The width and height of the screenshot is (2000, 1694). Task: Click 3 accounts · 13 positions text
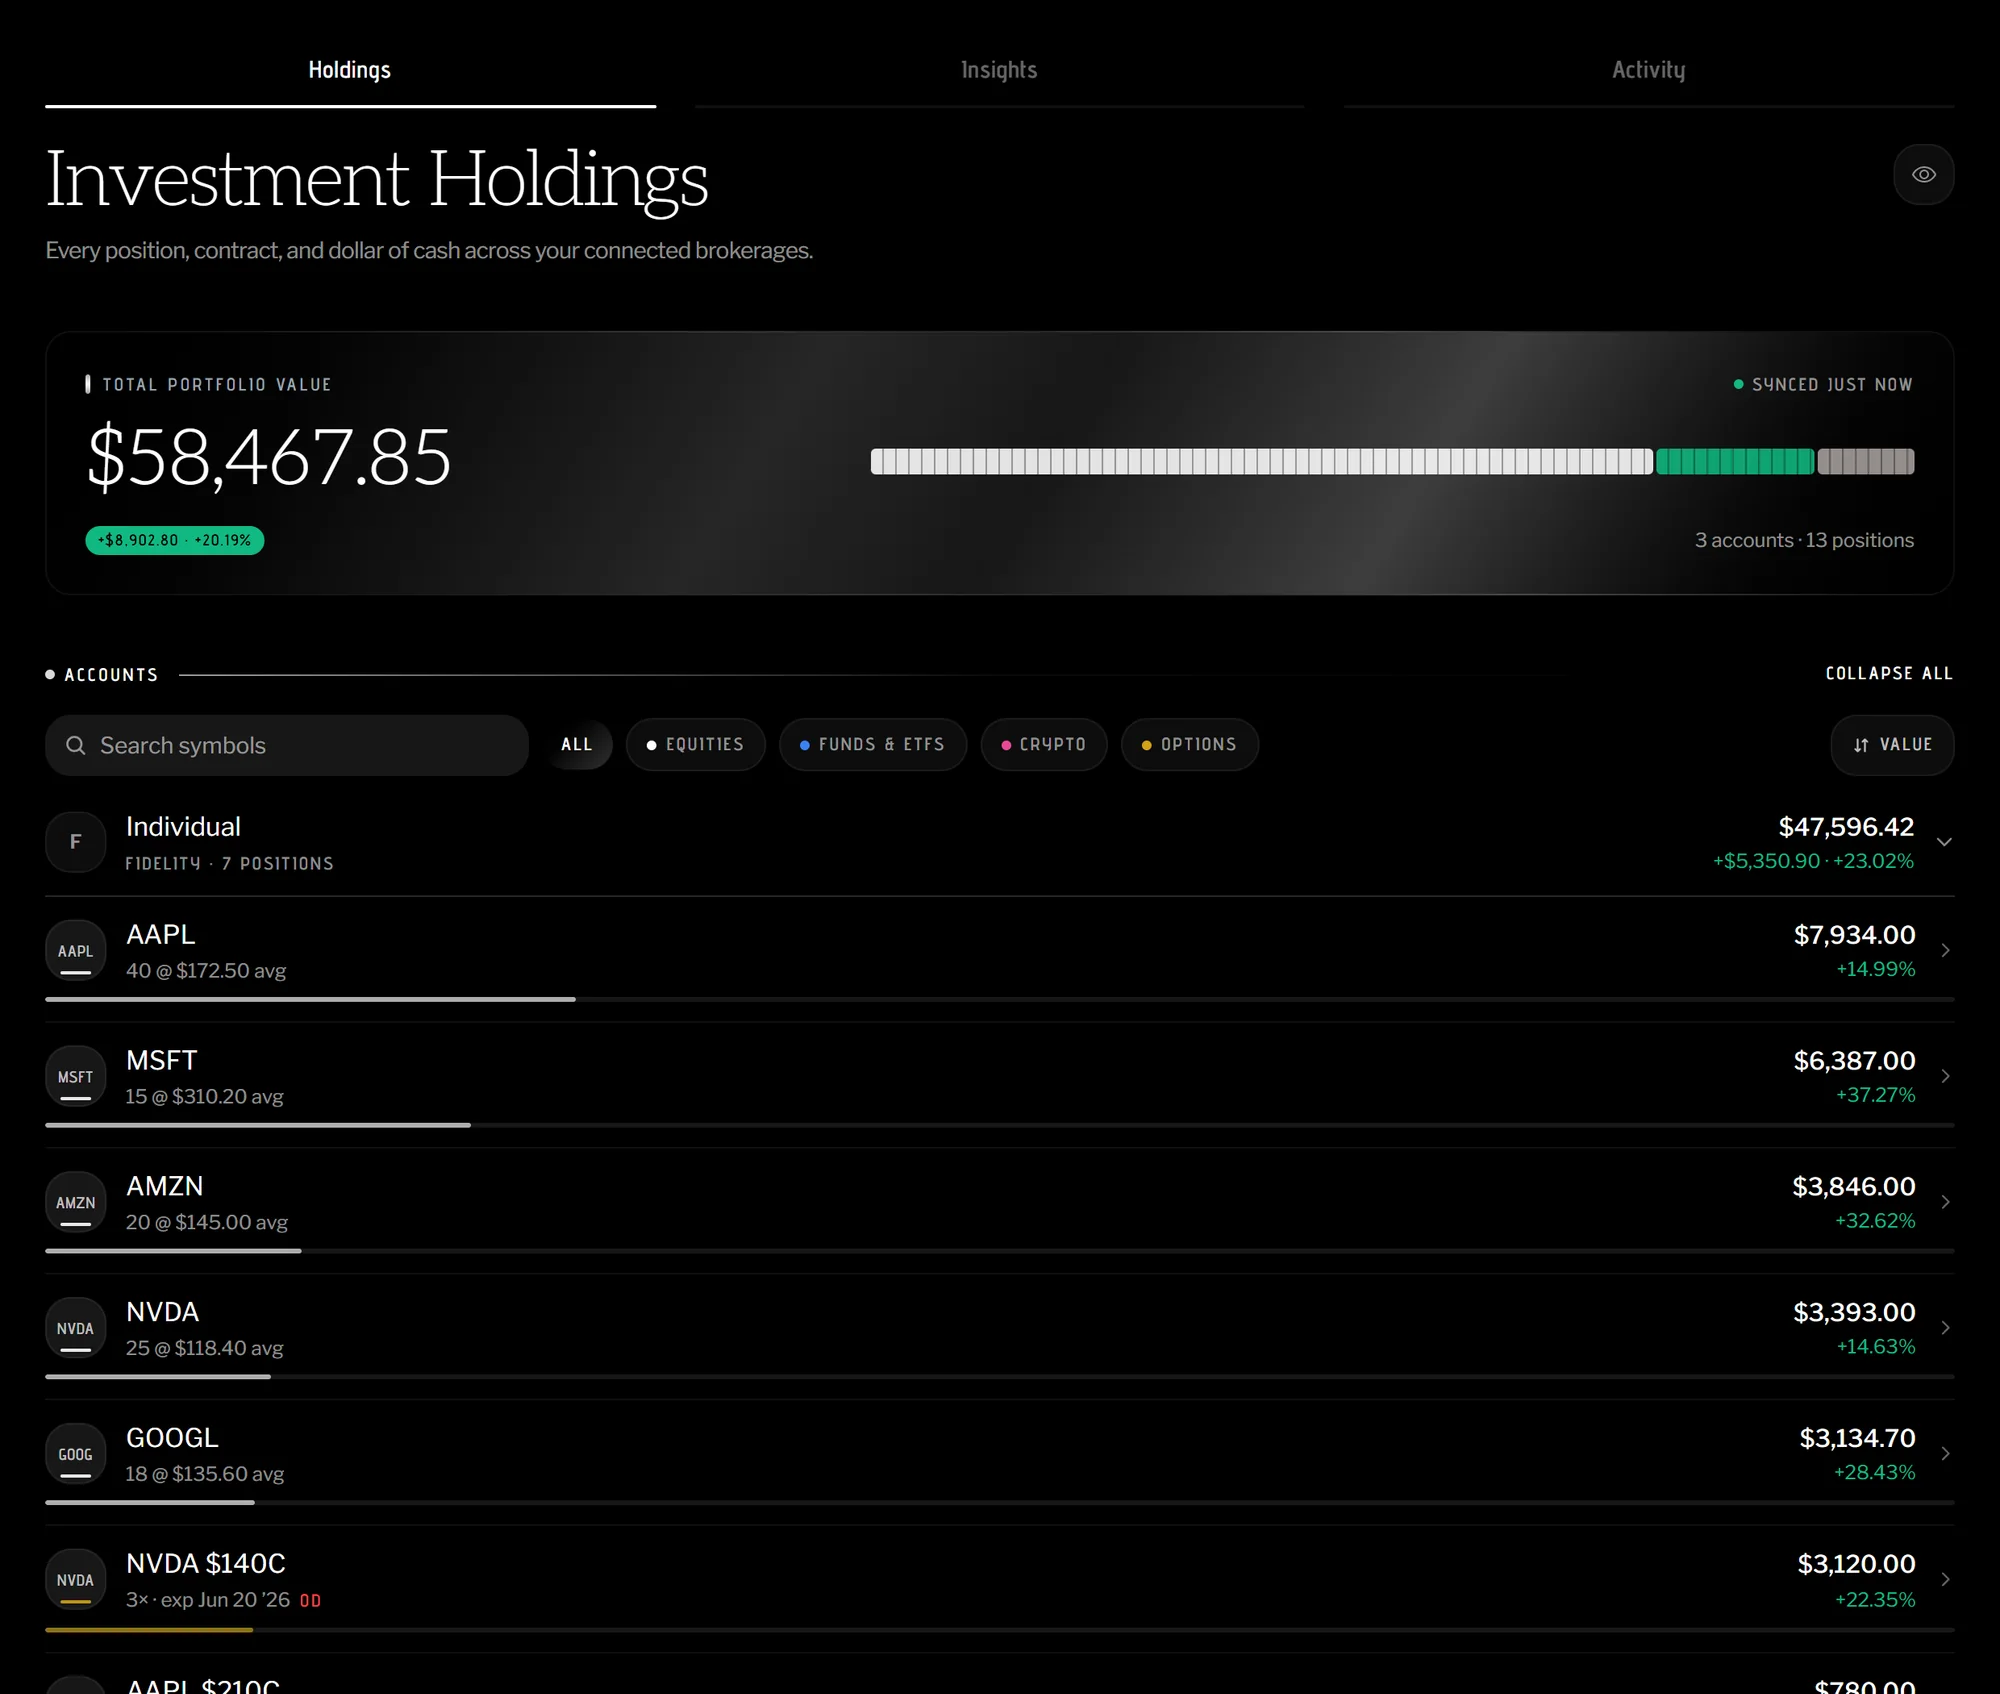[x=1804, y=540]
